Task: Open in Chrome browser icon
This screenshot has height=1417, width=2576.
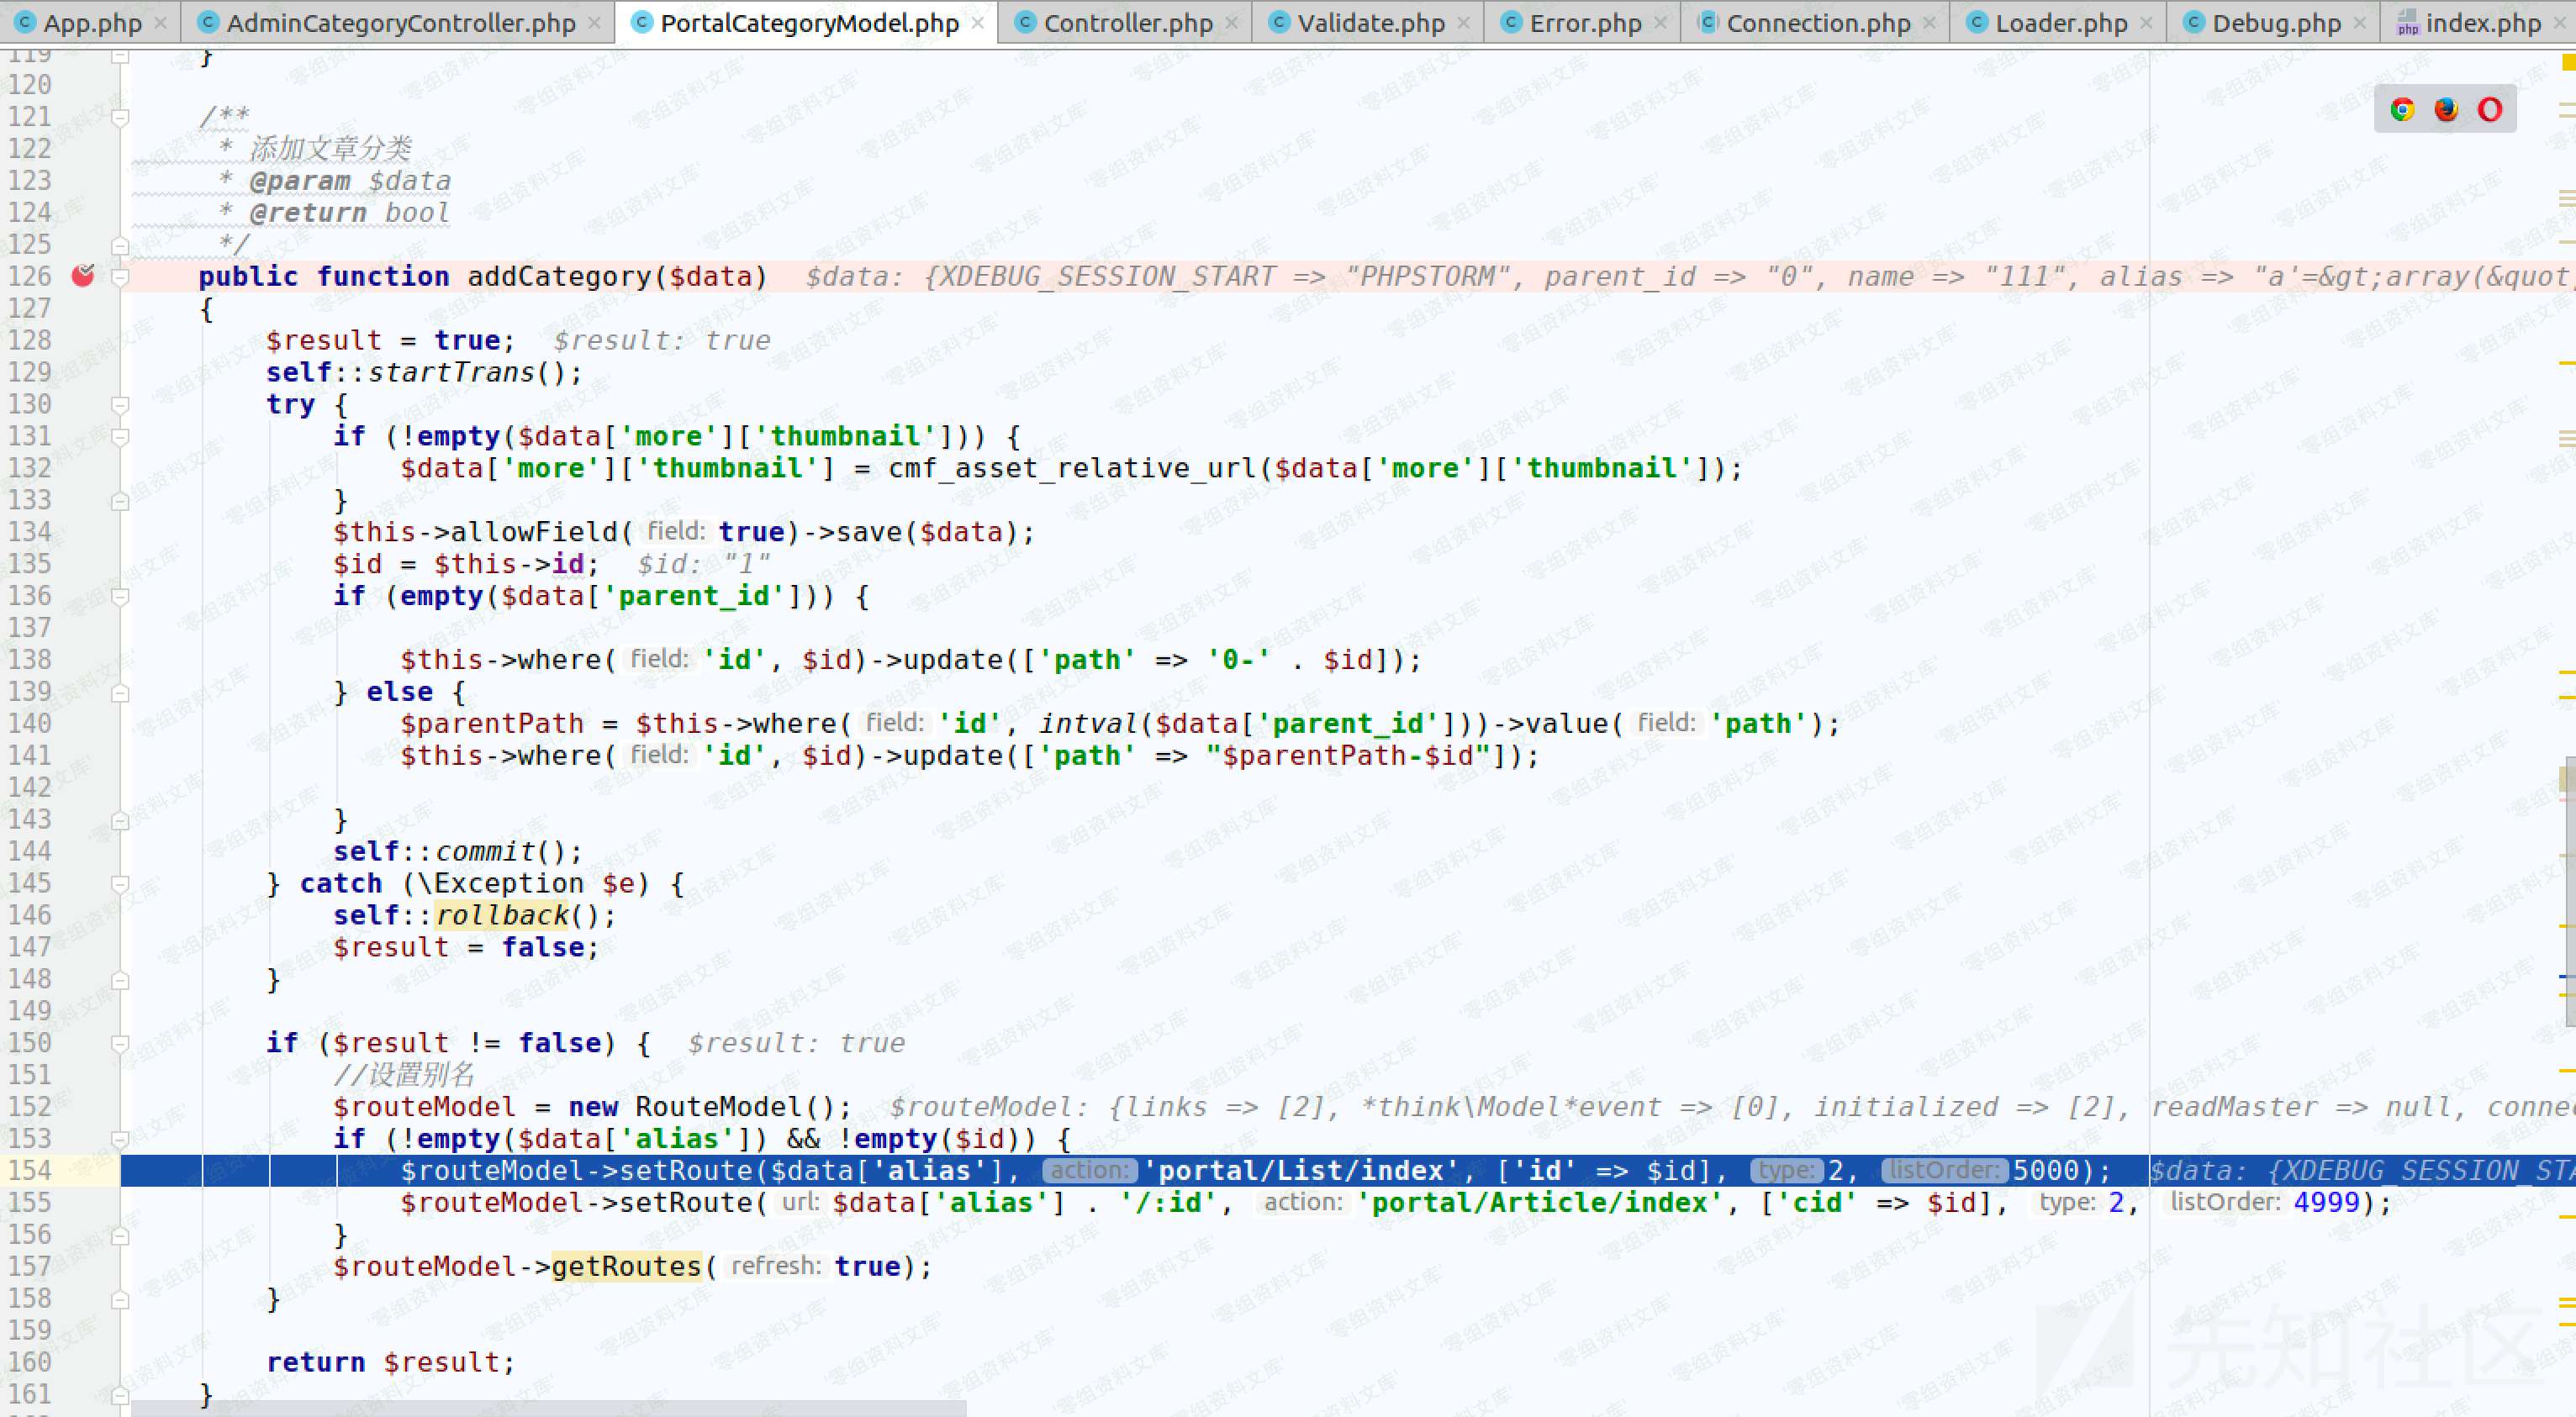Action: (x=2402, y=109)
